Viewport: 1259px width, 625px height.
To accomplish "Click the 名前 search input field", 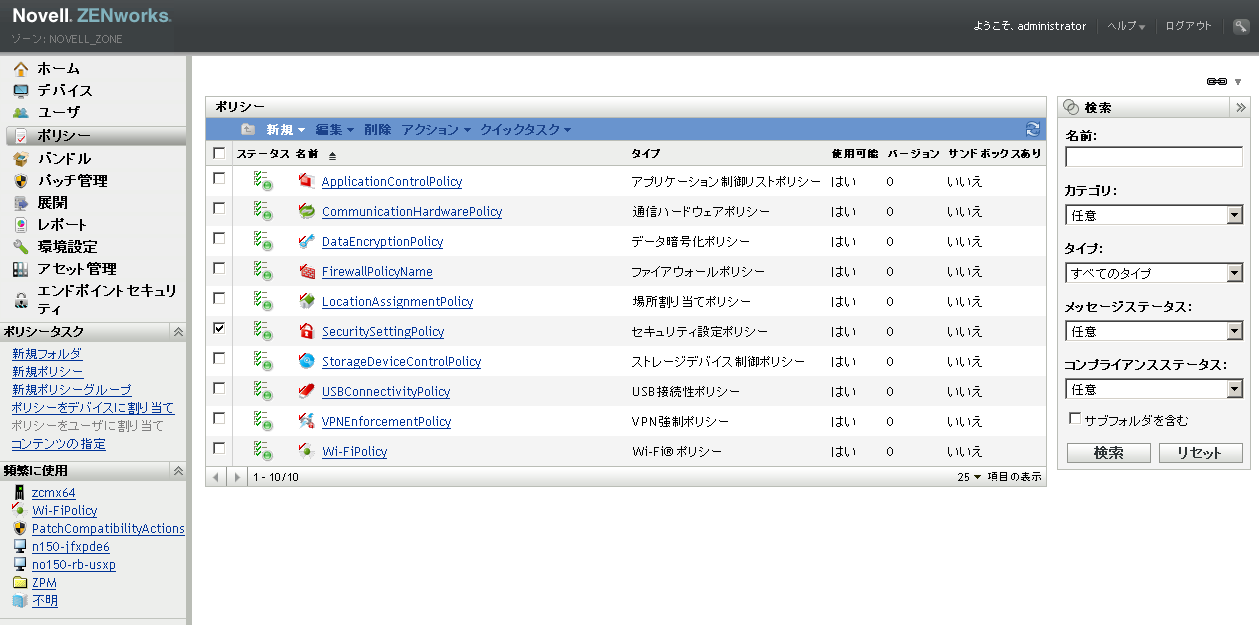I will (x=1154, y=157).
